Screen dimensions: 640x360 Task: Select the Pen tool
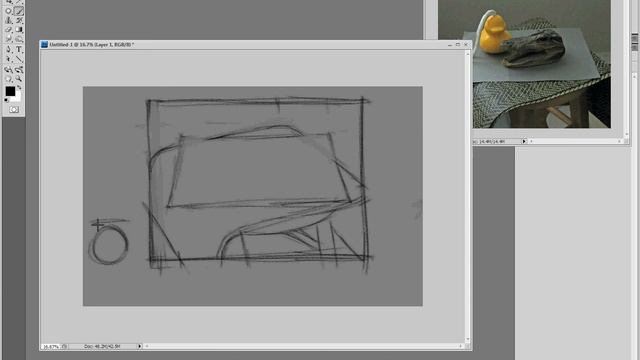[8, 49]
